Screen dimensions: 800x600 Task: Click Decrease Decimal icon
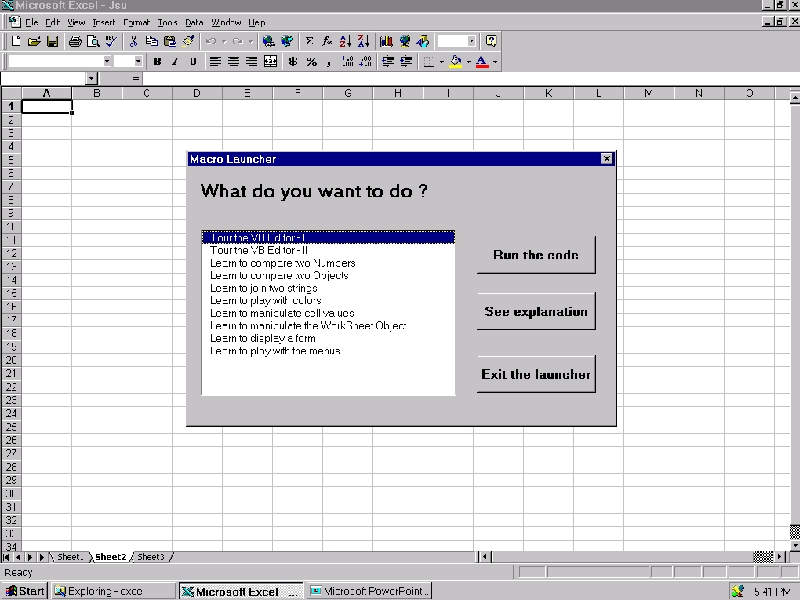365,62
